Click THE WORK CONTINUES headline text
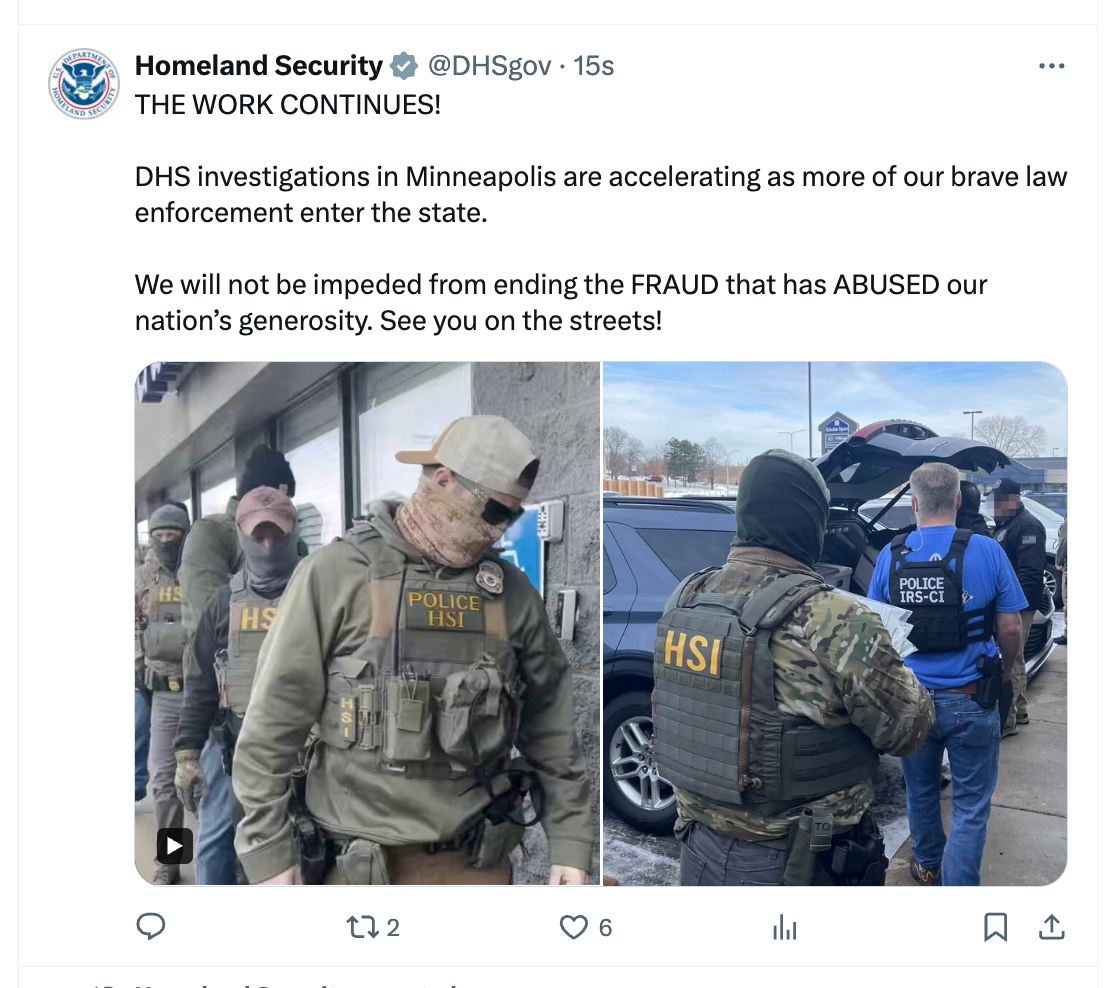Viewport: 1112px width, 988px height. point(288,105)
